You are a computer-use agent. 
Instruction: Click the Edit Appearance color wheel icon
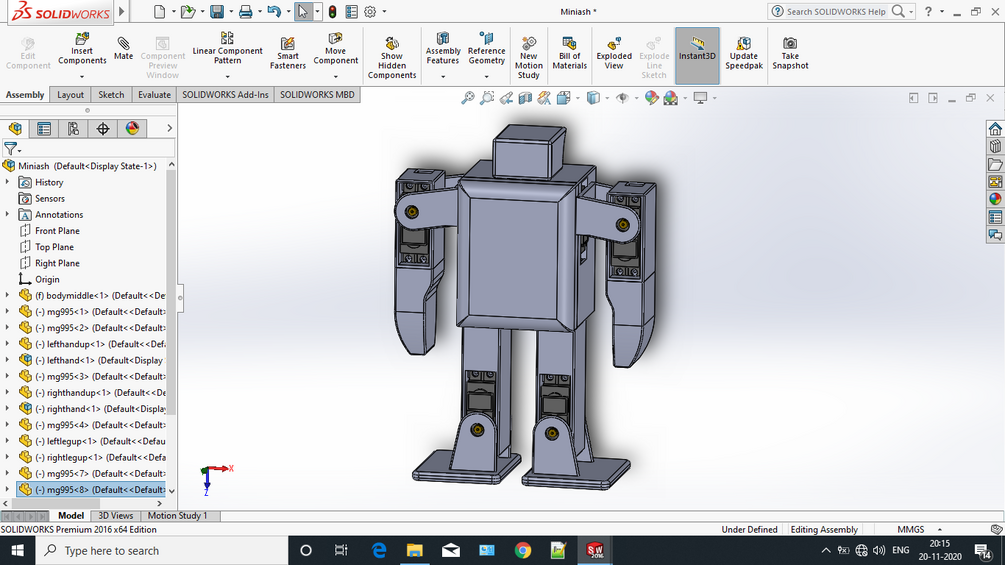coord(651,98)
